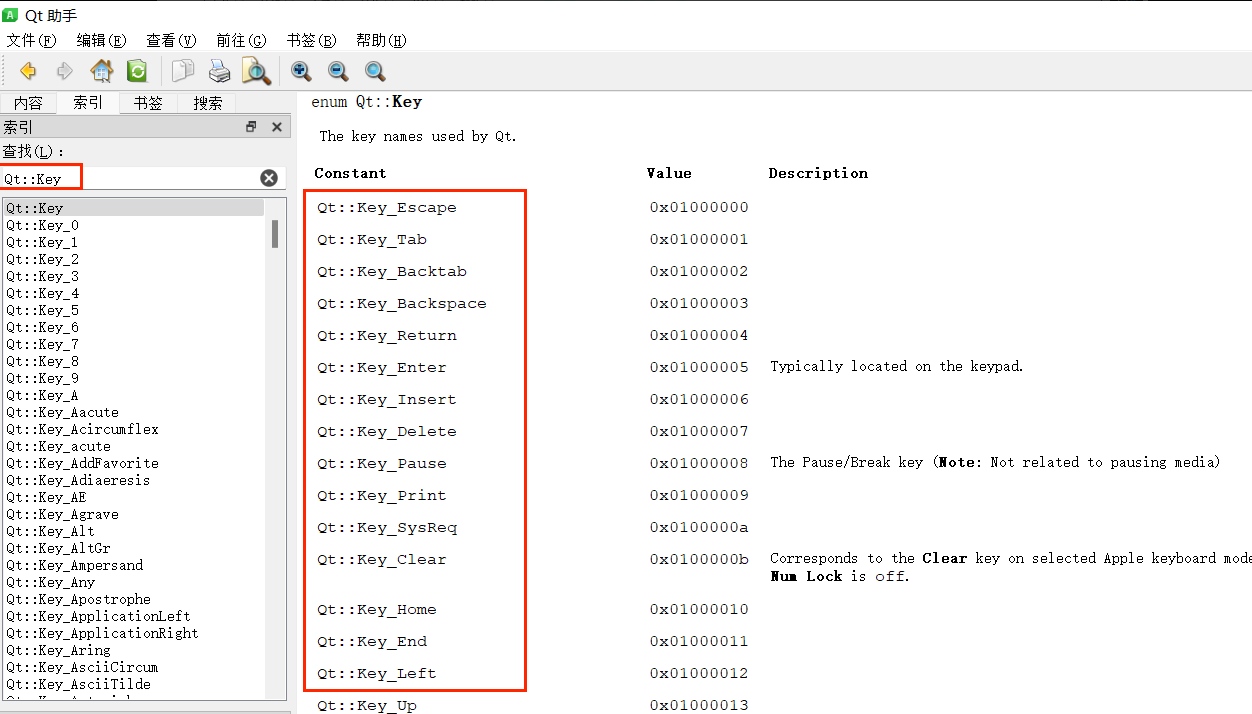Switch to the 索引 tab
Viewport: 1252px width, 714px height.
click(88, 103)
